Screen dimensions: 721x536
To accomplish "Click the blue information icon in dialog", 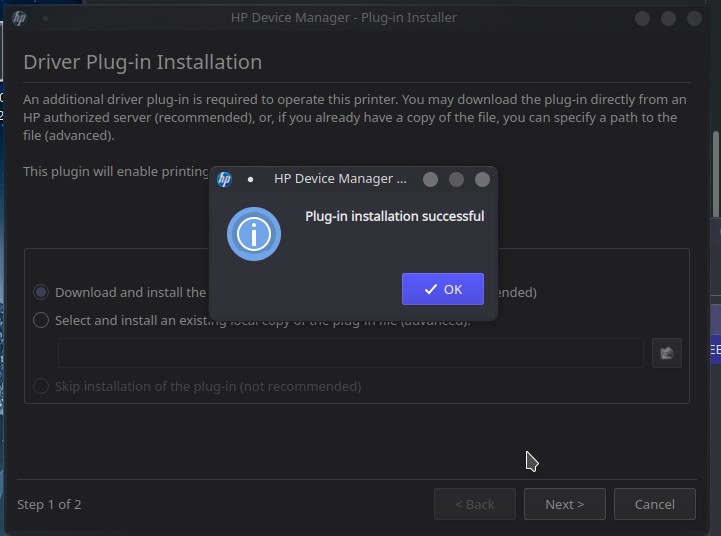I will [254, 234].
